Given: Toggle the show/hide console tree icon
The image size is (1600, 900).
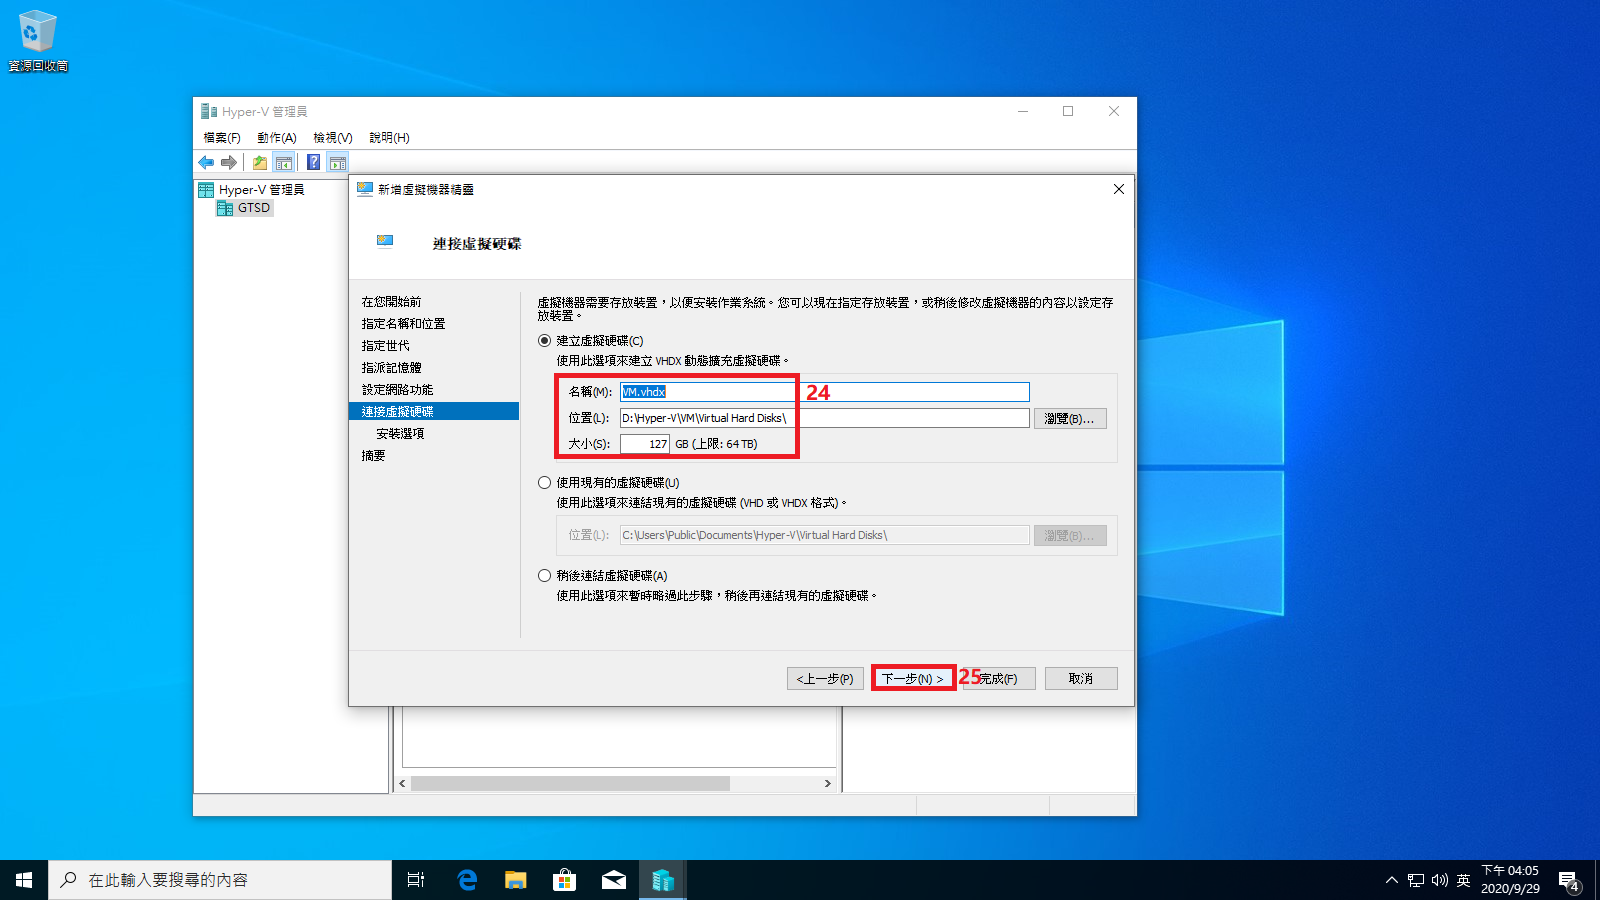Looking at the screenshot, I should (x=284, y=162).
